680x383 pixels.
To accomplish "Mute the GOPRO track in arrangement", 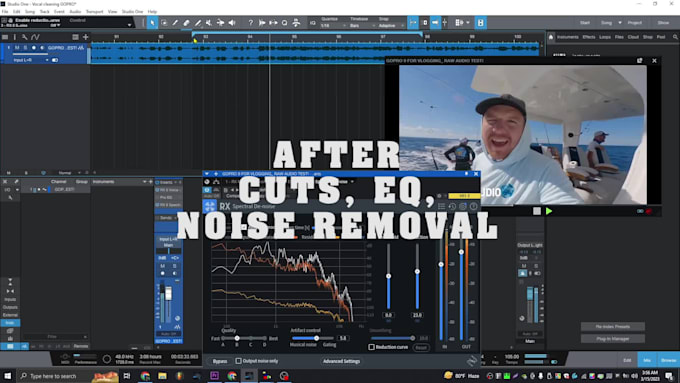I will 17,48.
